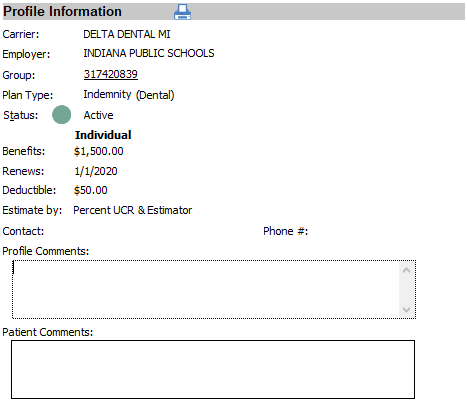Click the Indemnity (Dental) plan type value
This screenshot has width=467, height=401.
coord(129,95)
